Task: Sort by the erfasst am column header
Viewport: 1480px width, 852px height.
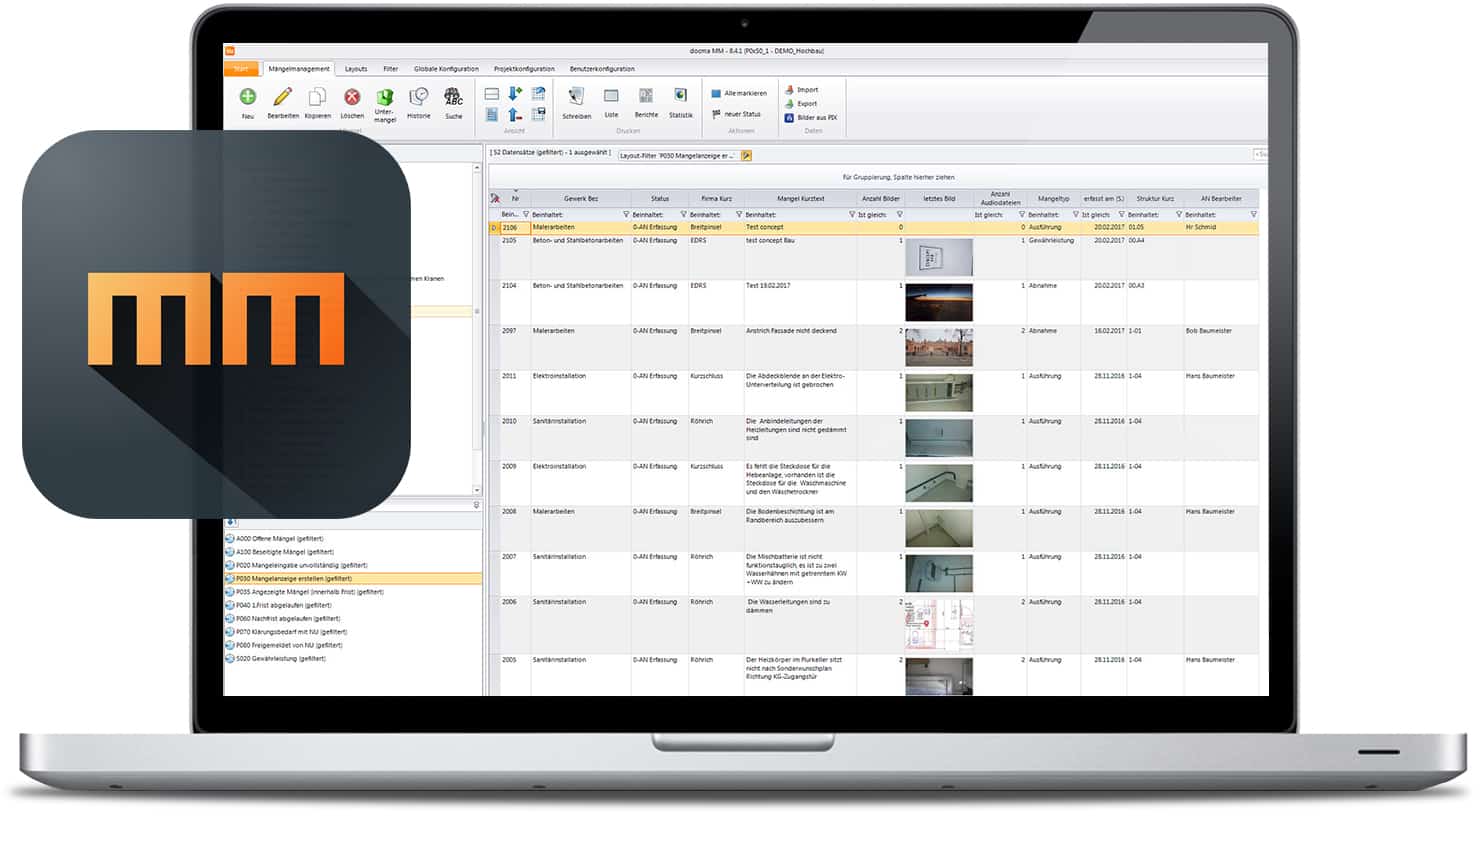Action: coord(1103,198)
